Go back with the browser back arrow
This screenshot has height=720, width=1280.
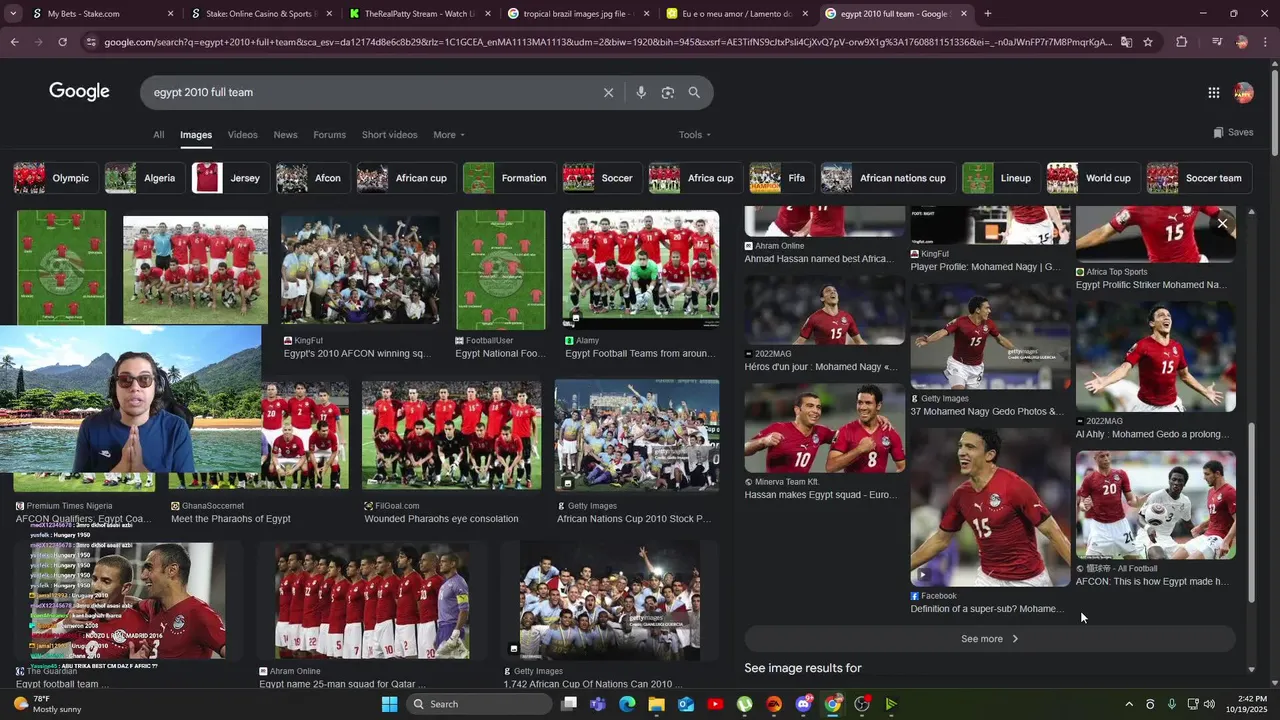point(14,42)
